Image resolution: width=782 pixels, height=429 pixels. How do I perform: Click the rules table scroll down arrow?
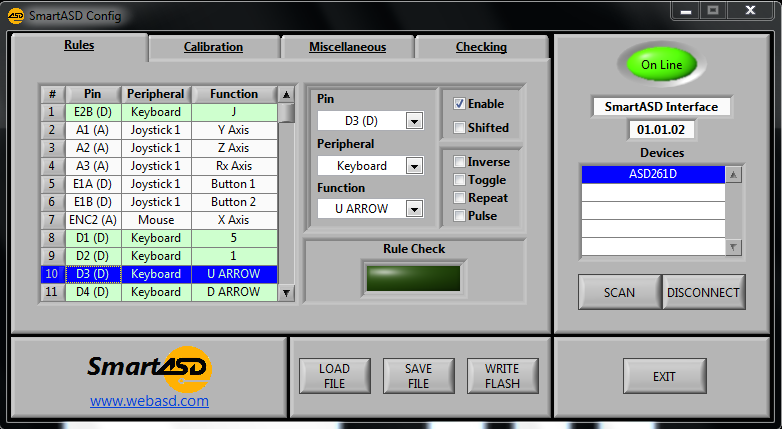coord(286,293)
